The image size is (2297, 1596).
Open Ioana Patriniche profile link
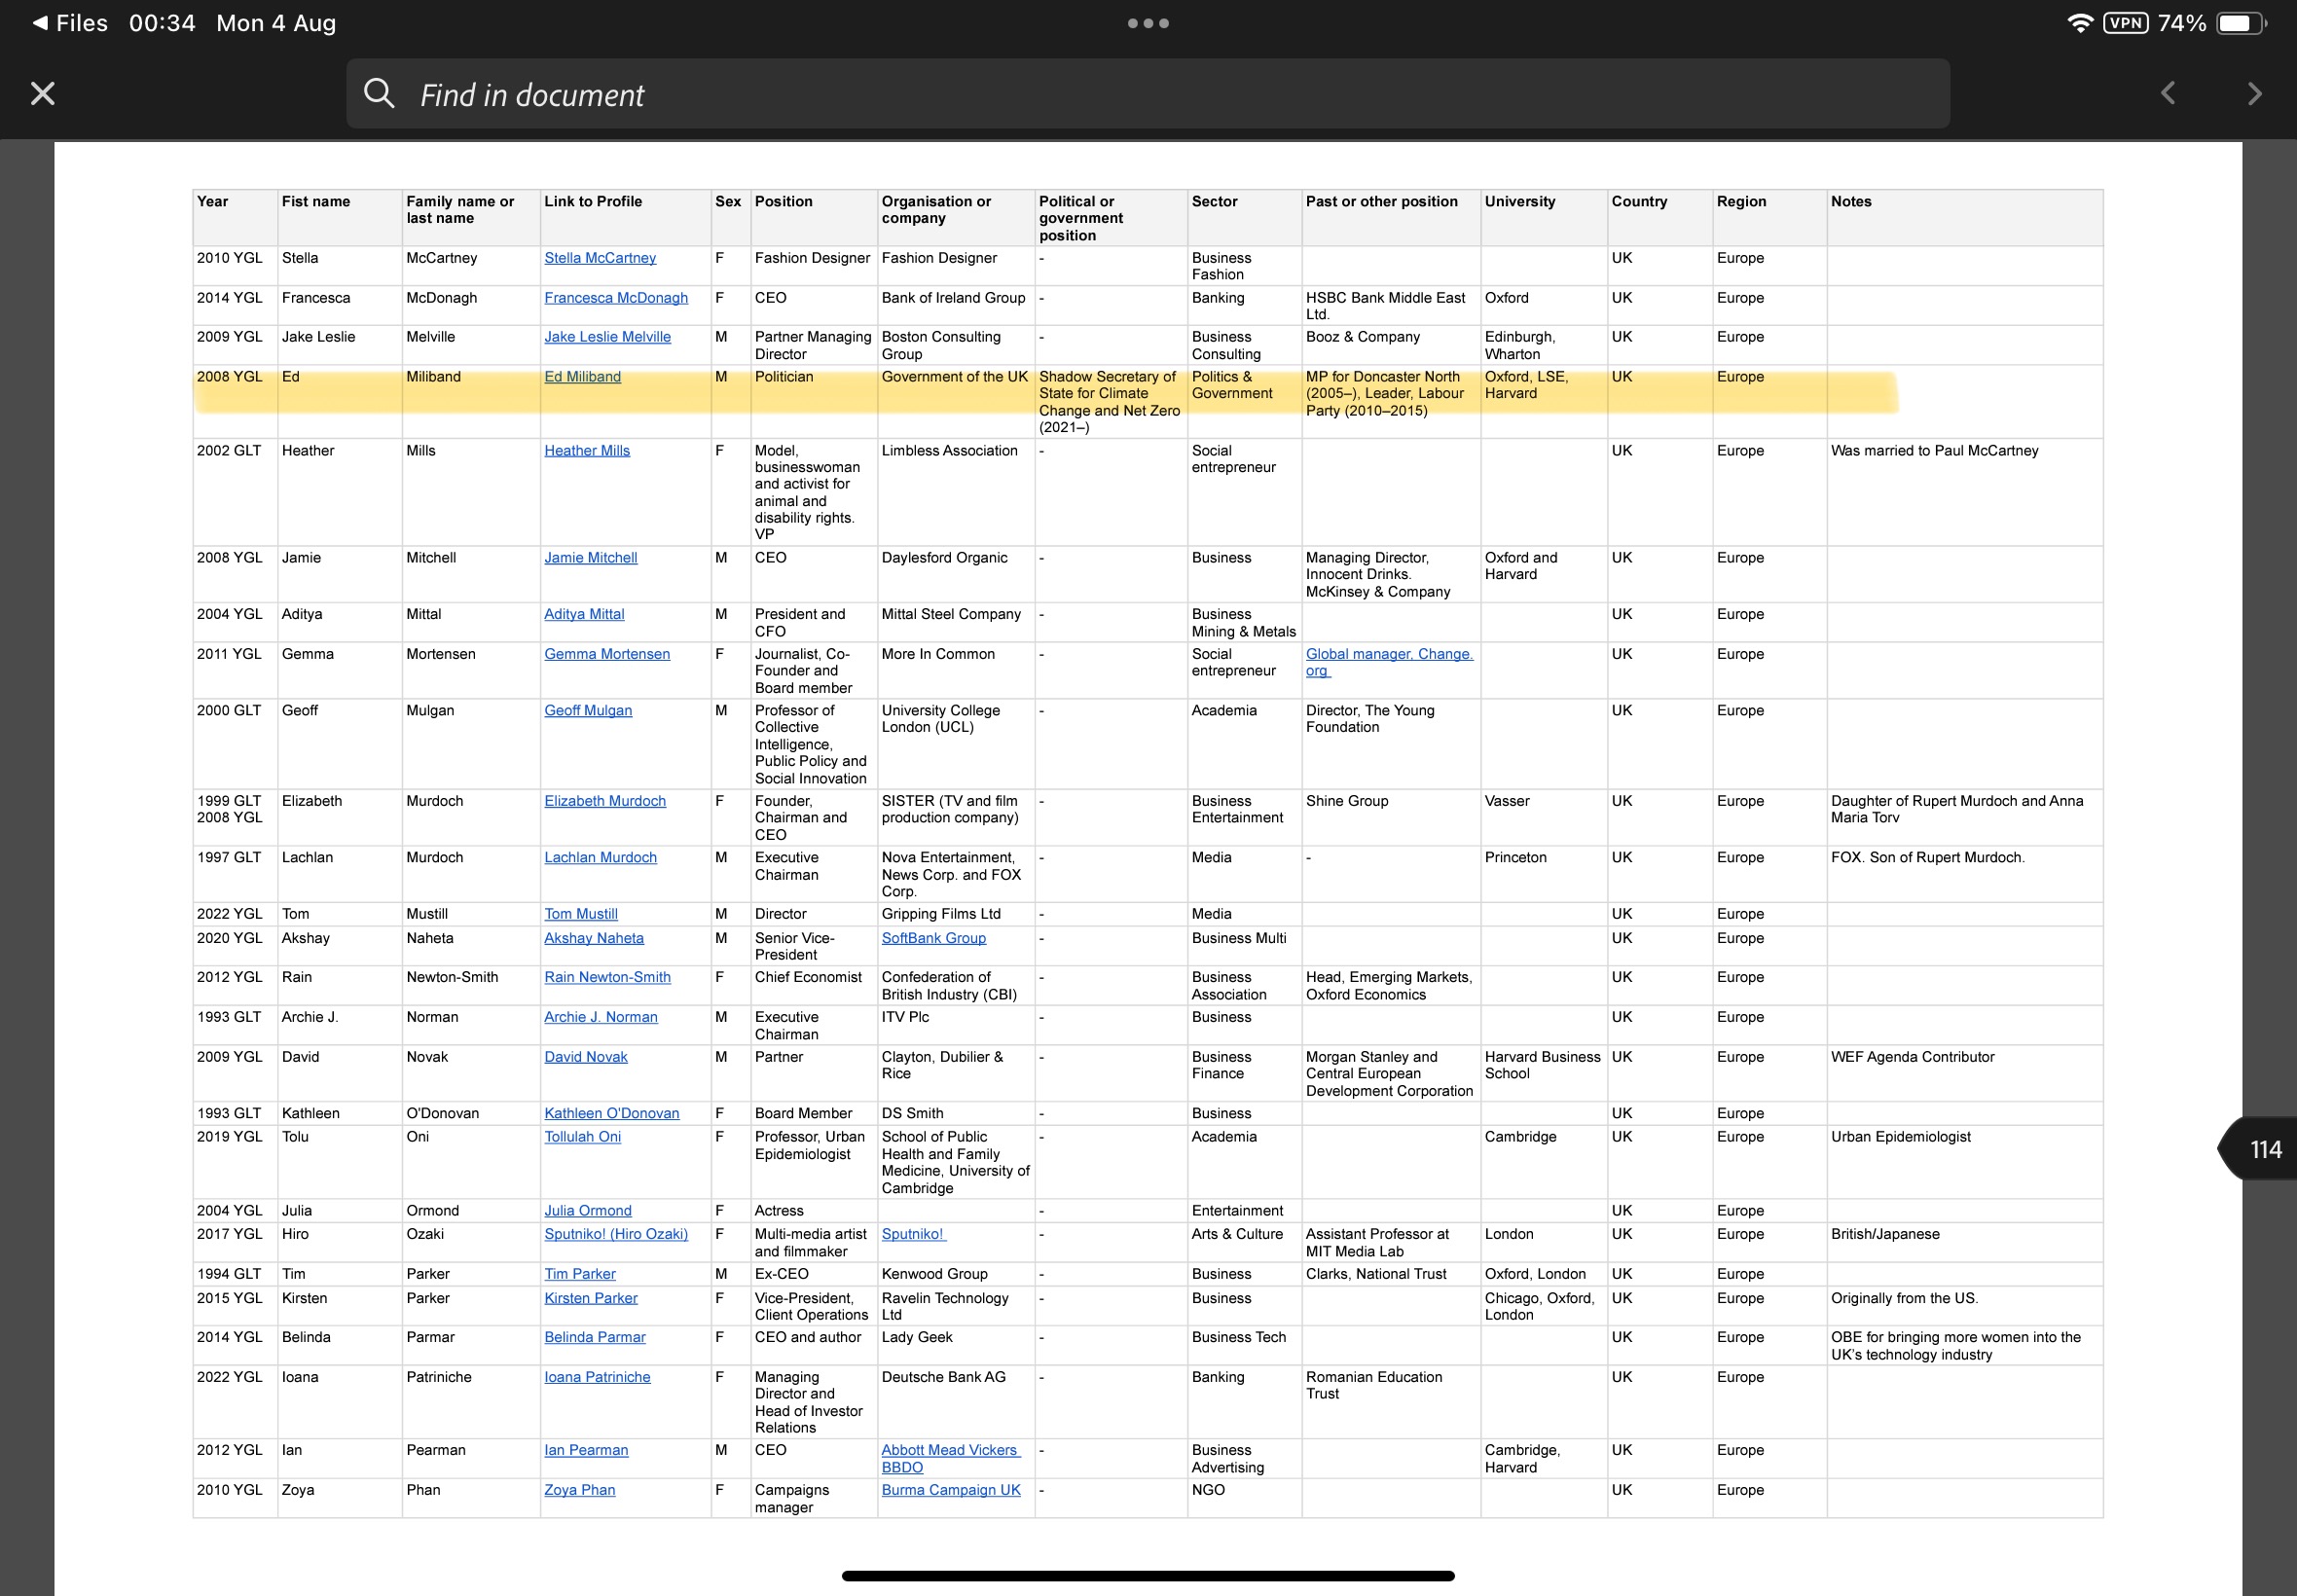[597, 1377]
